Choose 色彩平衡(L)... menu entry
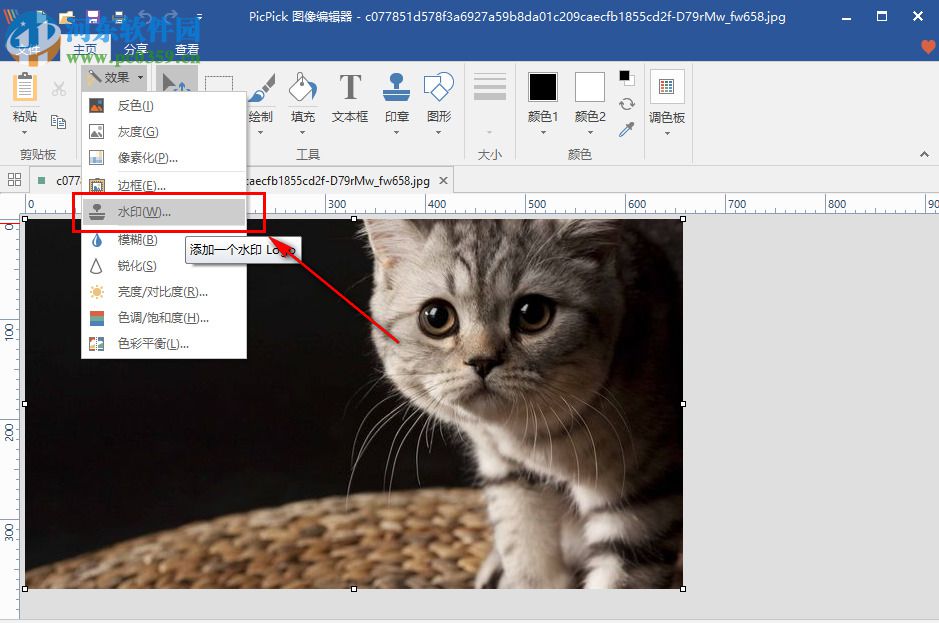 click(x=164, y=344)
